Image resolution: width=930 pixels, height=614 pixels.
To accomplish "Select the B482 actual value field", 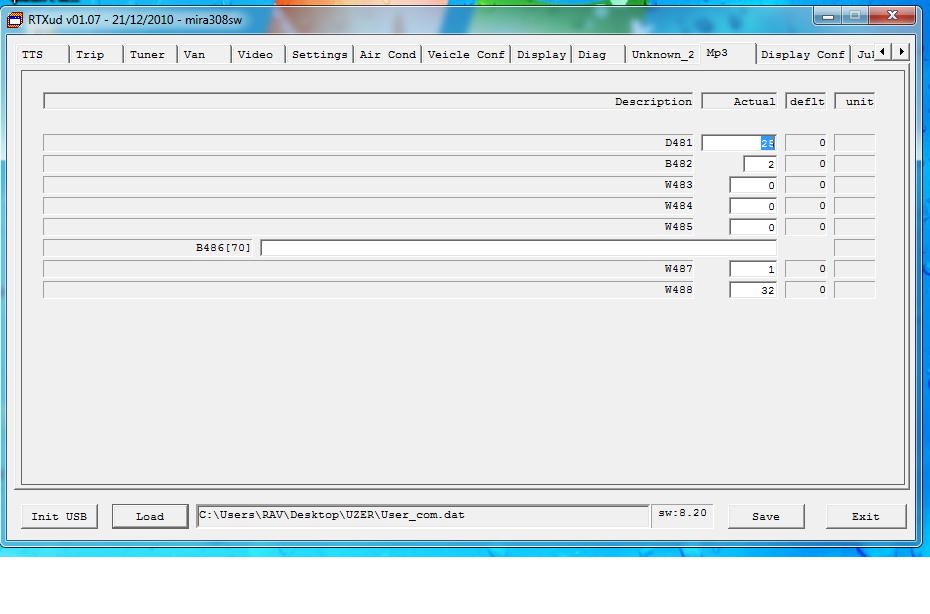I will tap(759, 164).
